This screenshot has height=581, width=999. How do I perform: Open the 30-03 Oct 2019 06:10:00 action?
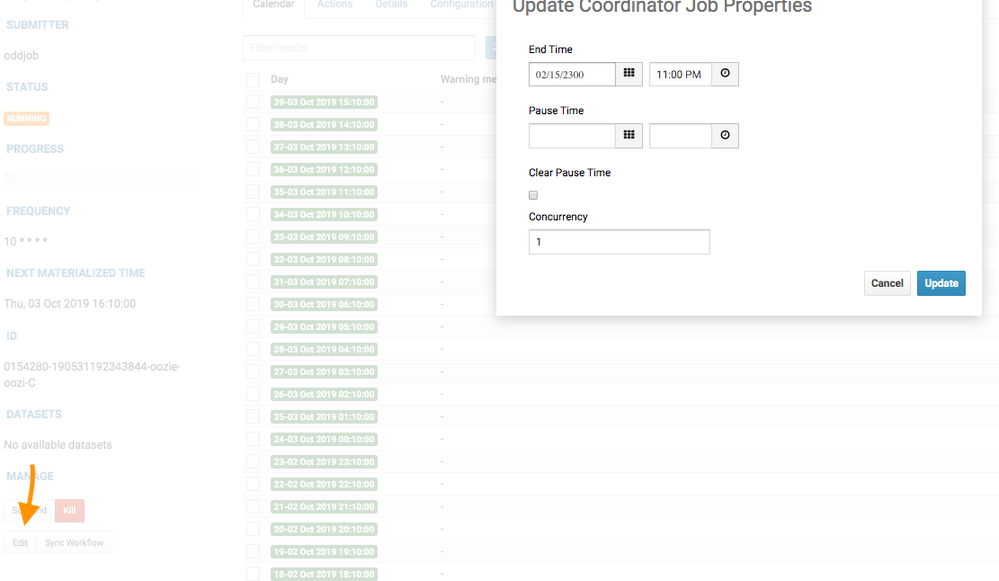point(324,305)
